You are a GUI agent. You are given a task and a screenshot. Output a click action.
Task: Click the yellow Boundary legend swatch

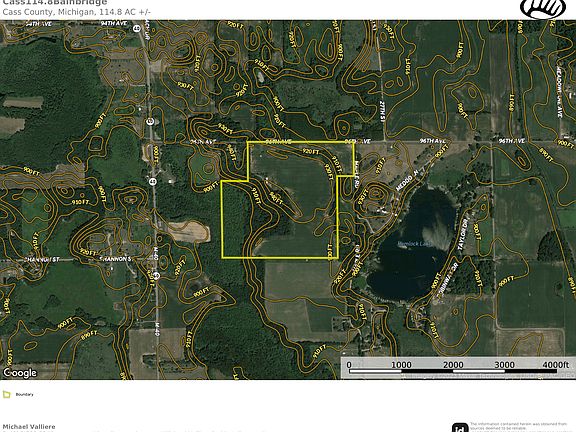(7, 395)
